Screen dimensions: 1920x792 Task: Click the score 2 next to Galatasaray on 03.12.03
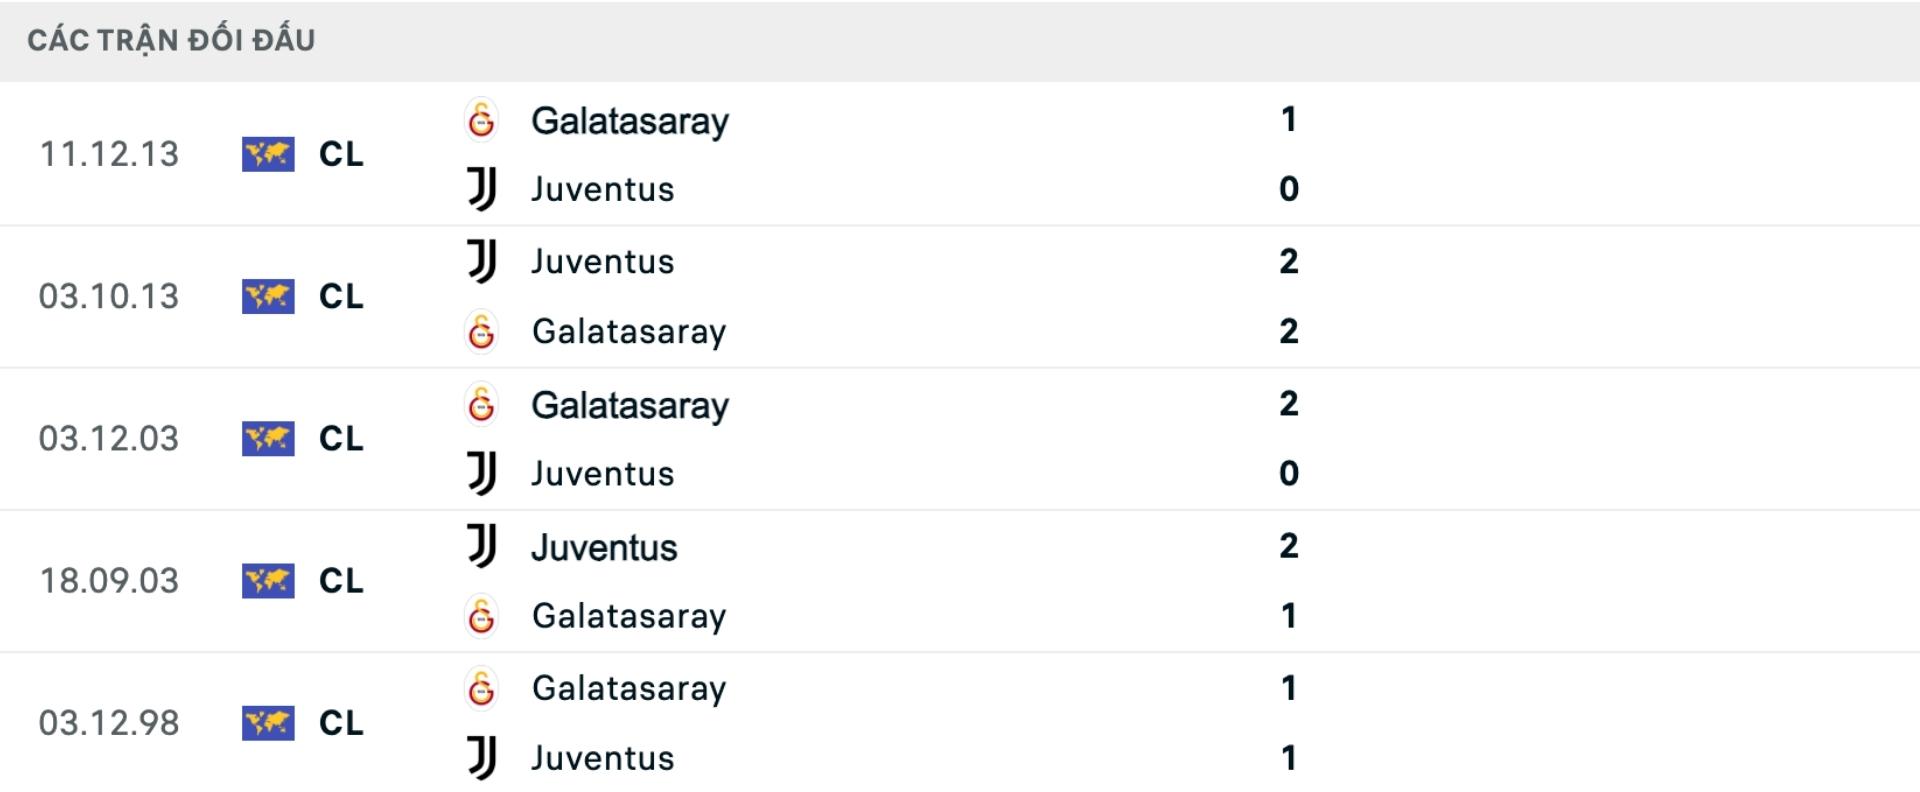click(1290, 405)
